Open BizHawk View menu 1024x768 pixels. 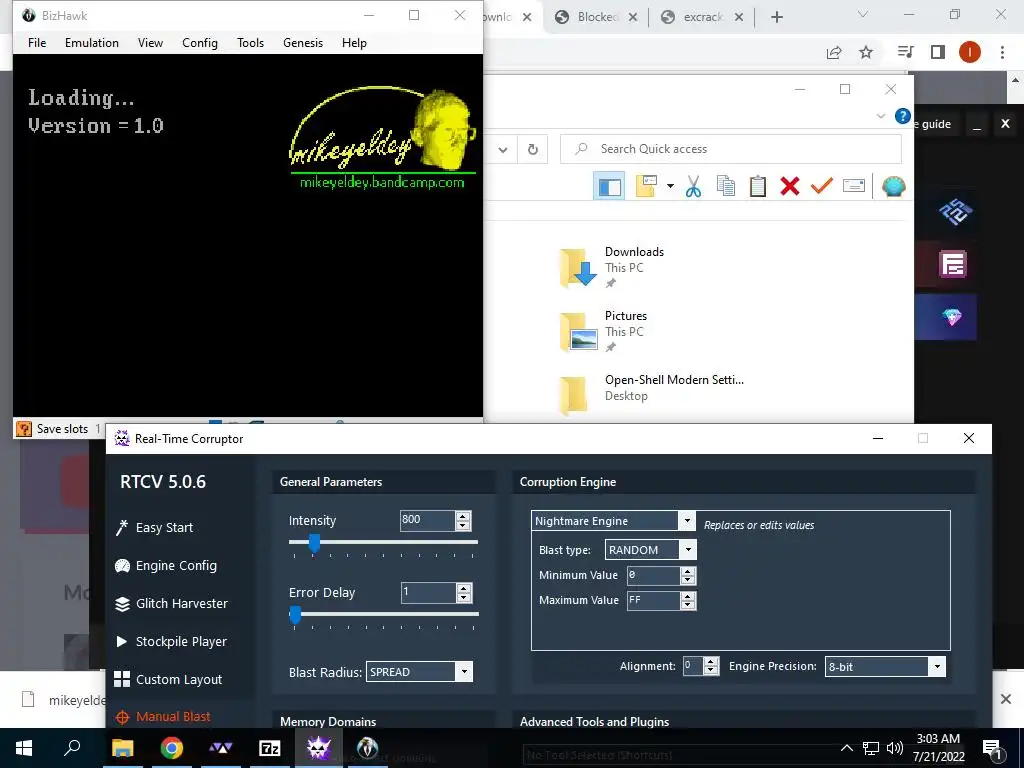click(x=150, y=43)
